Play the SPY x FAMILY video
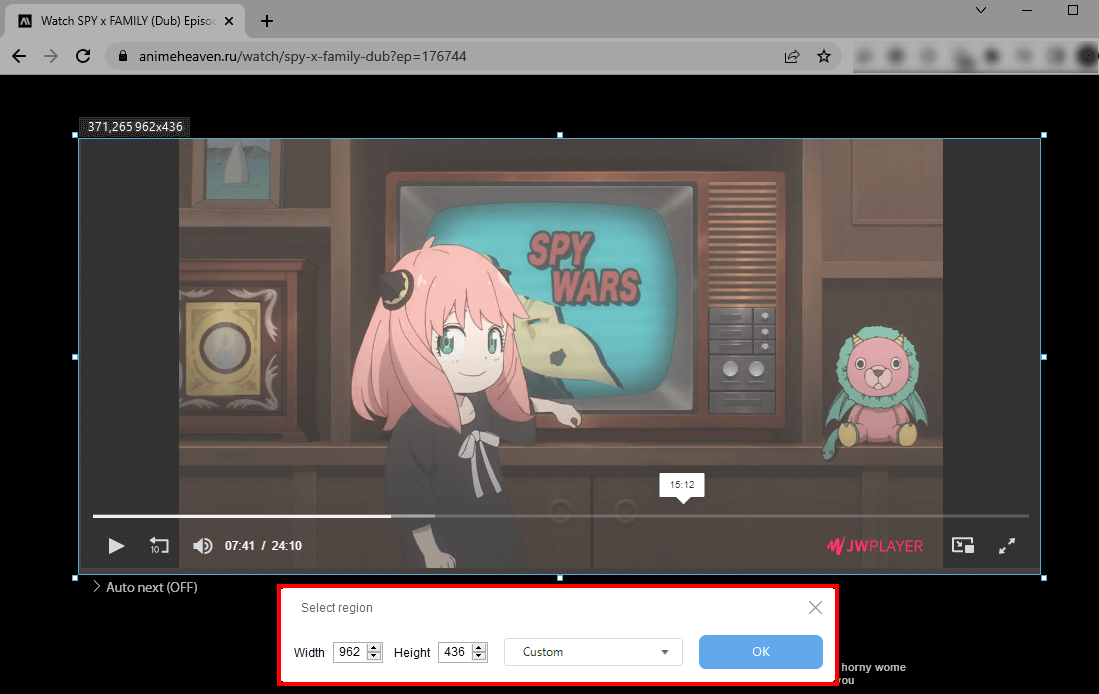 116,545
